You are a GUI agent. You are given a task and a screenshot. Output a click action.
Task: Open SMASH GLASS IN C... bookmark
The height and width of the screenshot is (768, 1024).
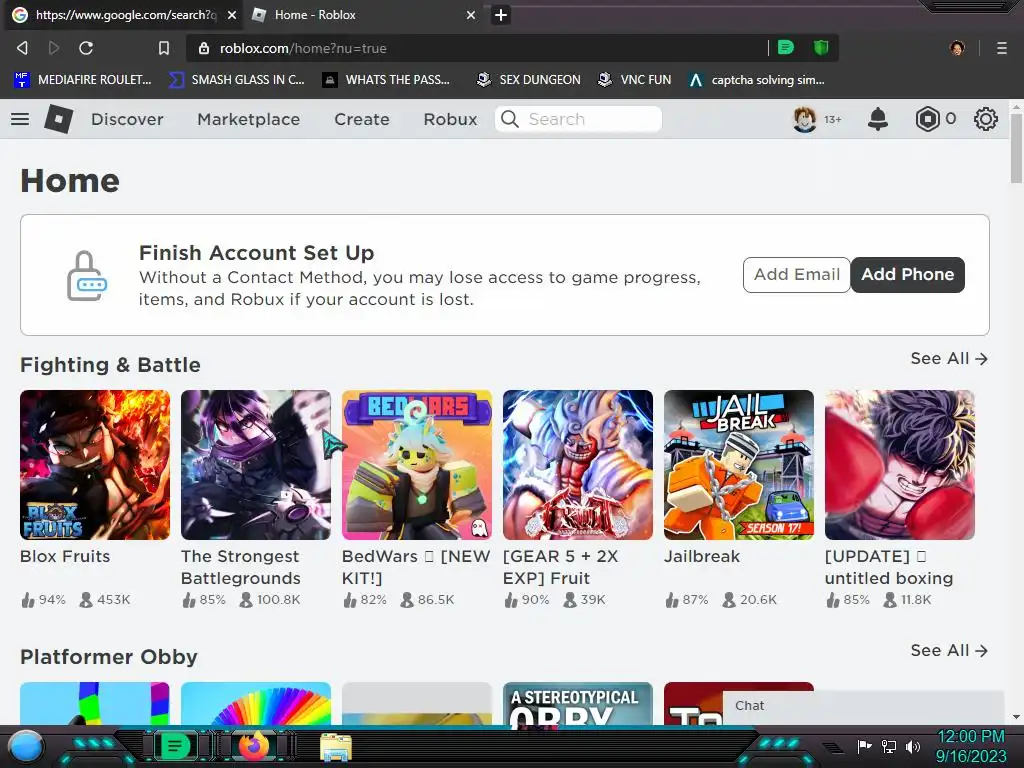[237, 80]
